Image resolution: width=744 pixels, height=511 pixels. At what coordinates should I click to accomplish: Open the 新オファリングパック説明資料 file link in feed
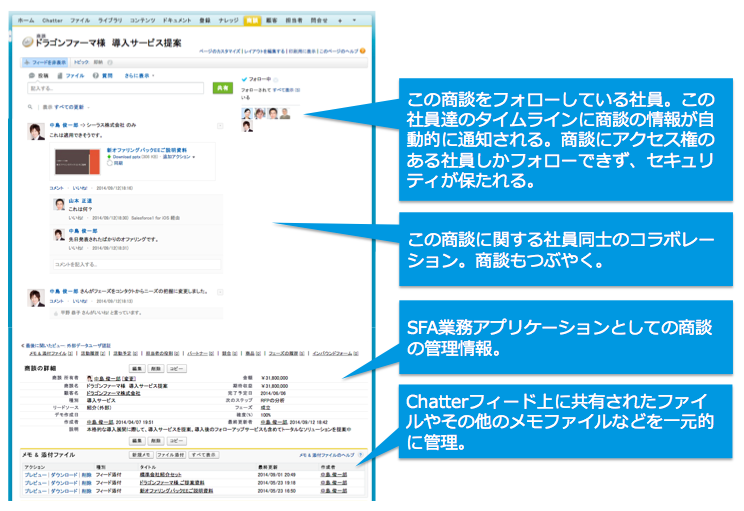[147, 150]
